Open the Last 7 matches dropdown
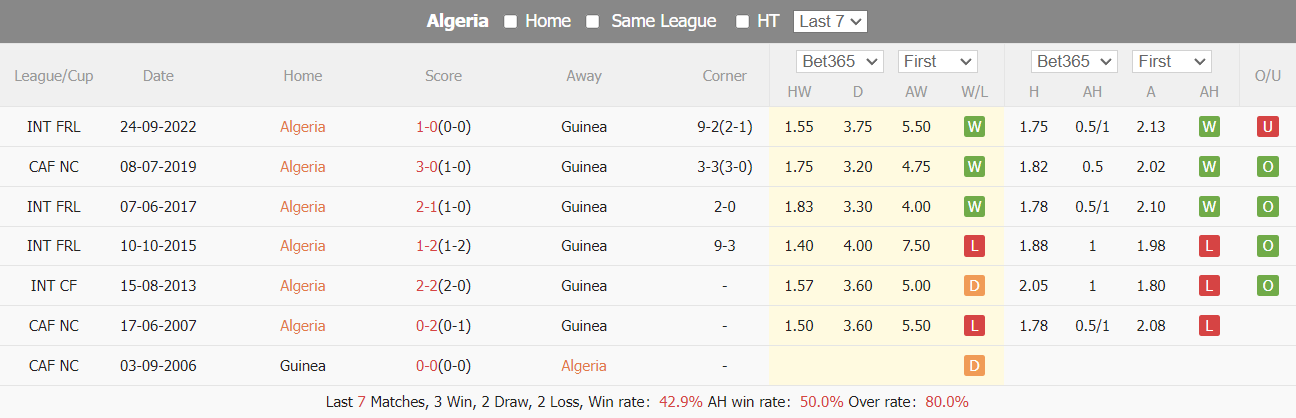This screenshot has height=418, width=1296. tap(830, 21)
